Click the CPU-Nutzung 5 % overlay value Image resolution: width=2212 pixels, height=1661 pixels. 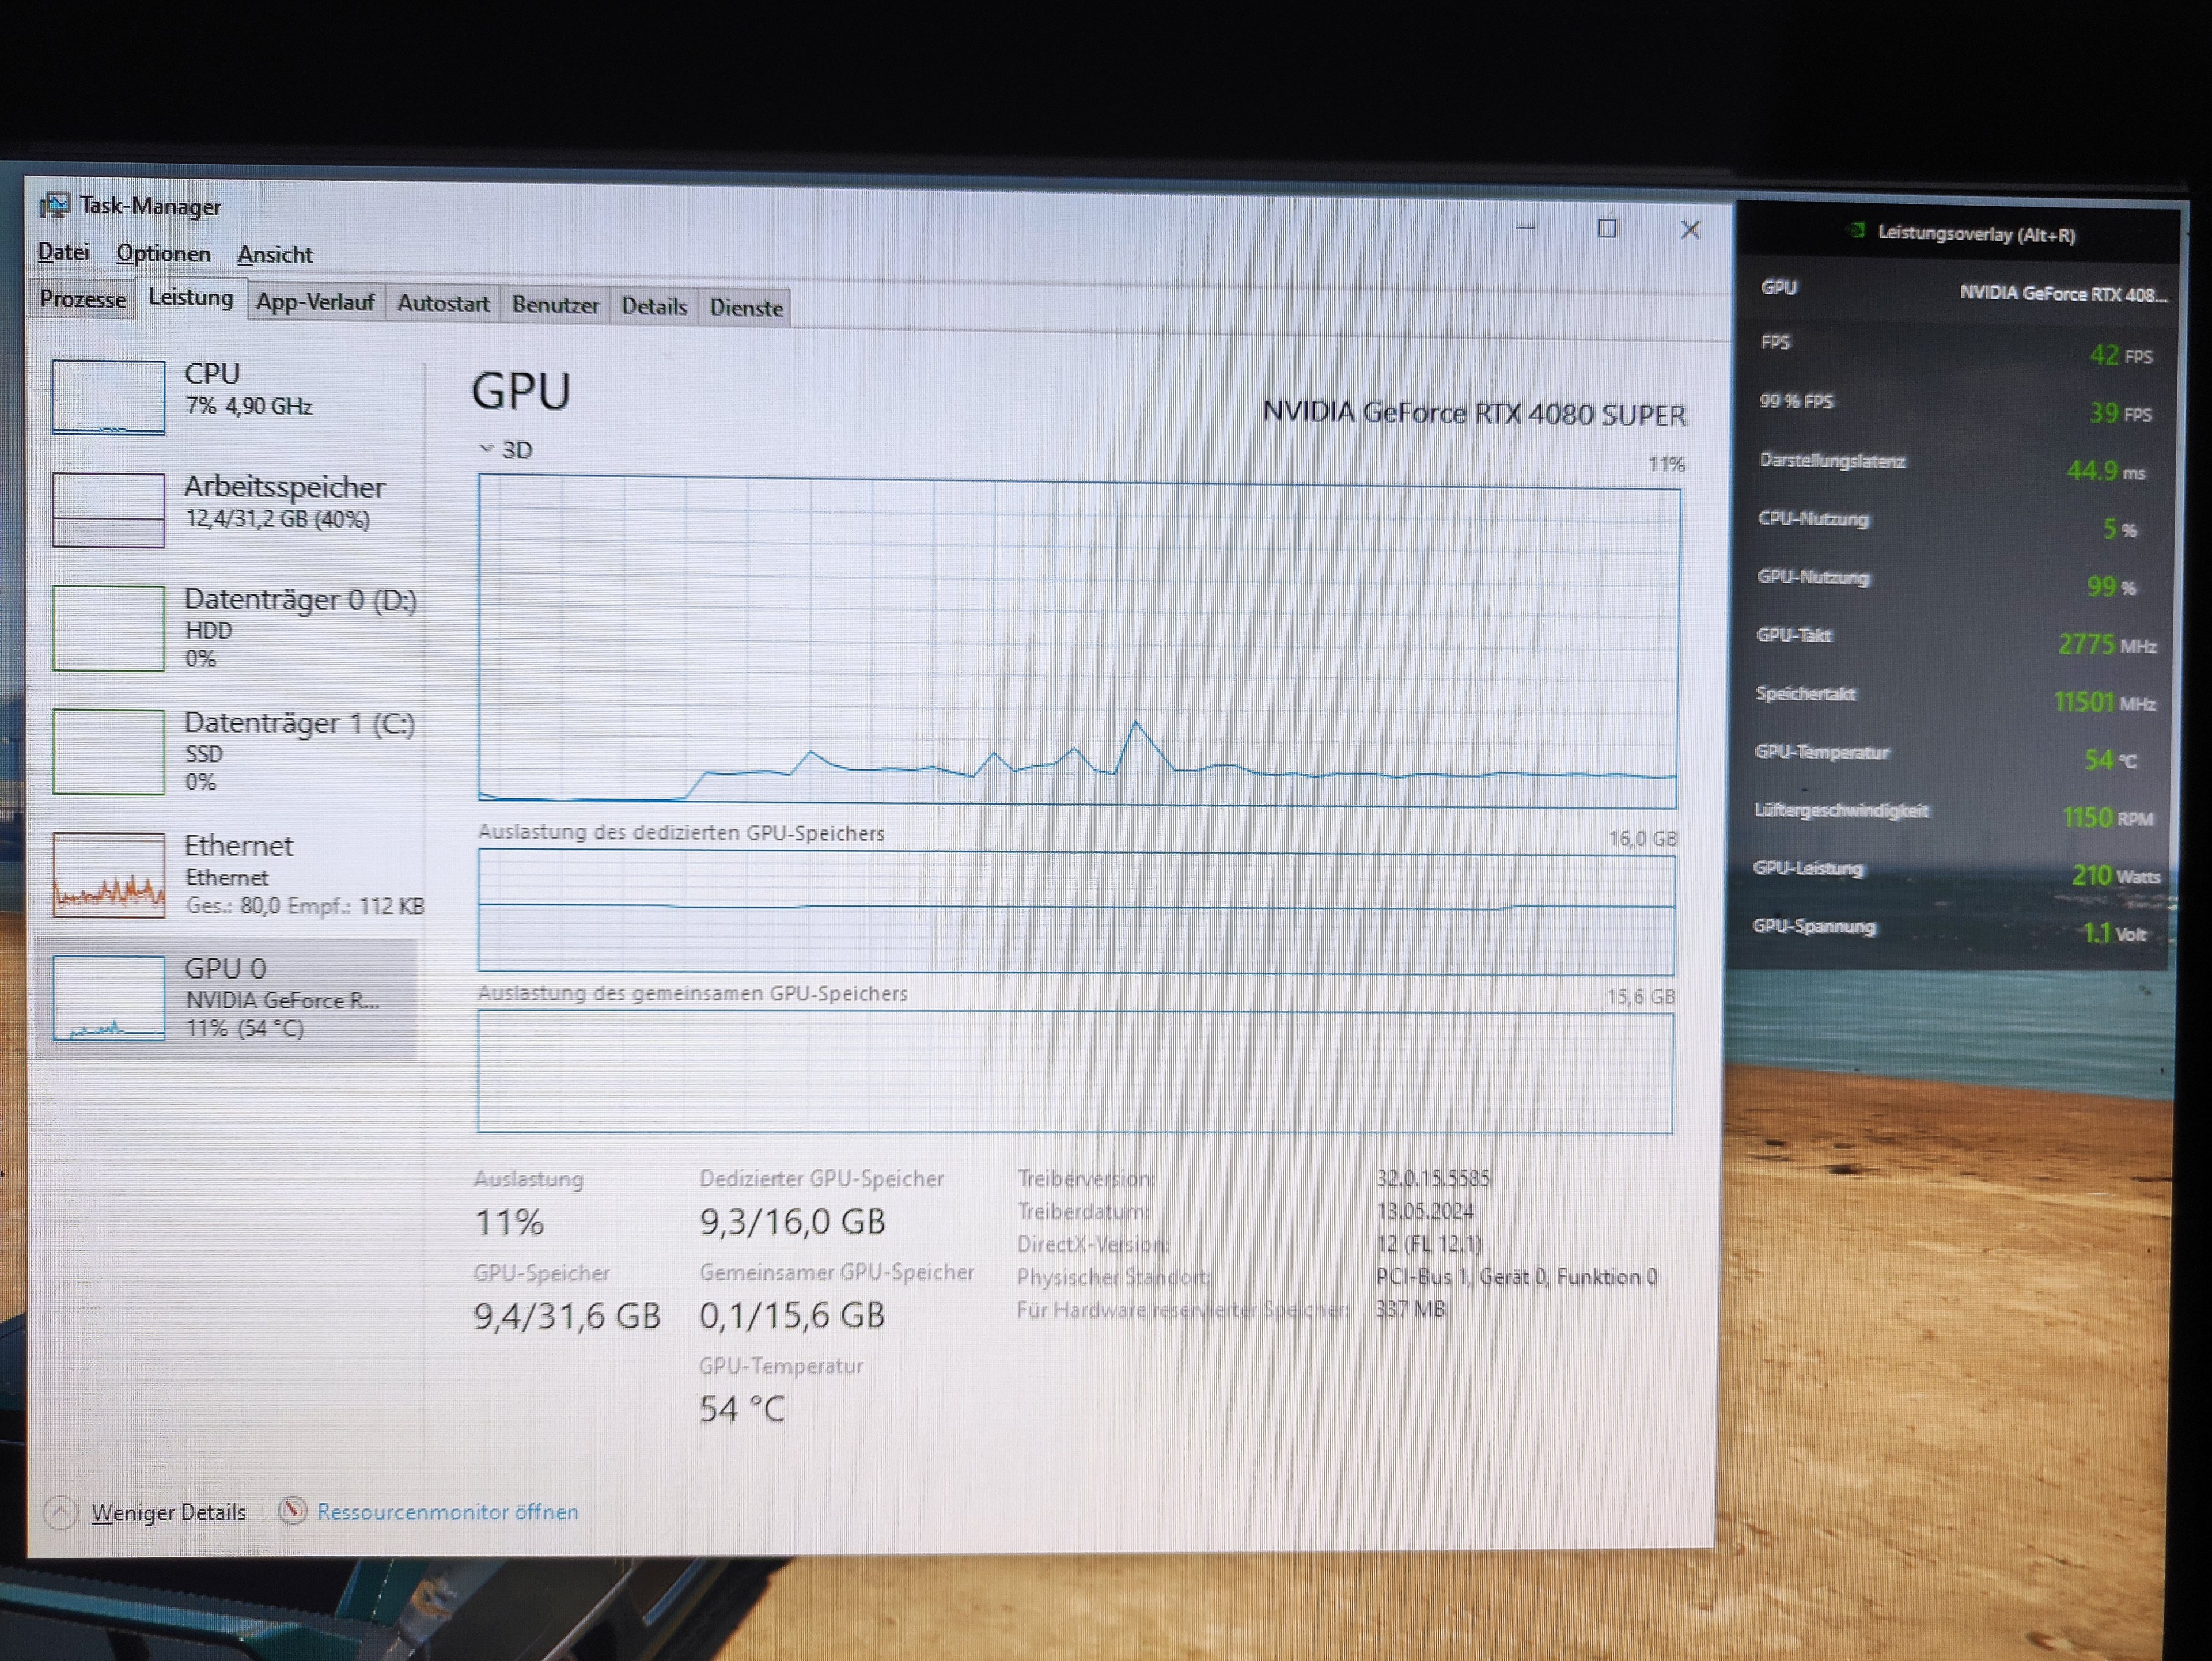pos(2119,528)
